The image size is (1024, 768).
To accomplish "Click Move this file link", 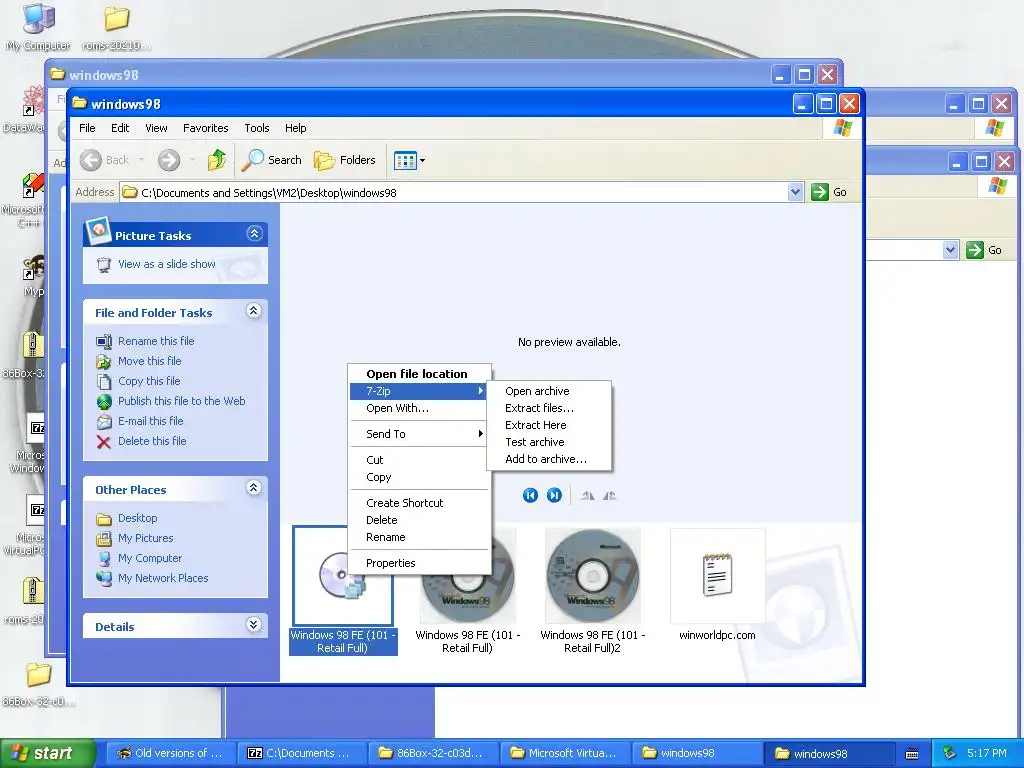I will coord(150,361).
